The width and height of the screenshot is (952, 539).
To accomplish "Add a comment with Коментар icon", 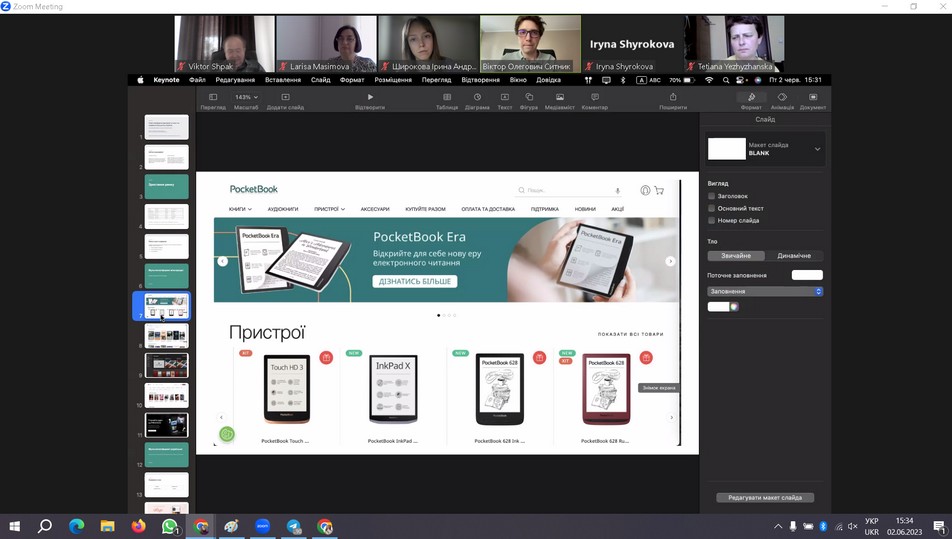I will (595, 97).
